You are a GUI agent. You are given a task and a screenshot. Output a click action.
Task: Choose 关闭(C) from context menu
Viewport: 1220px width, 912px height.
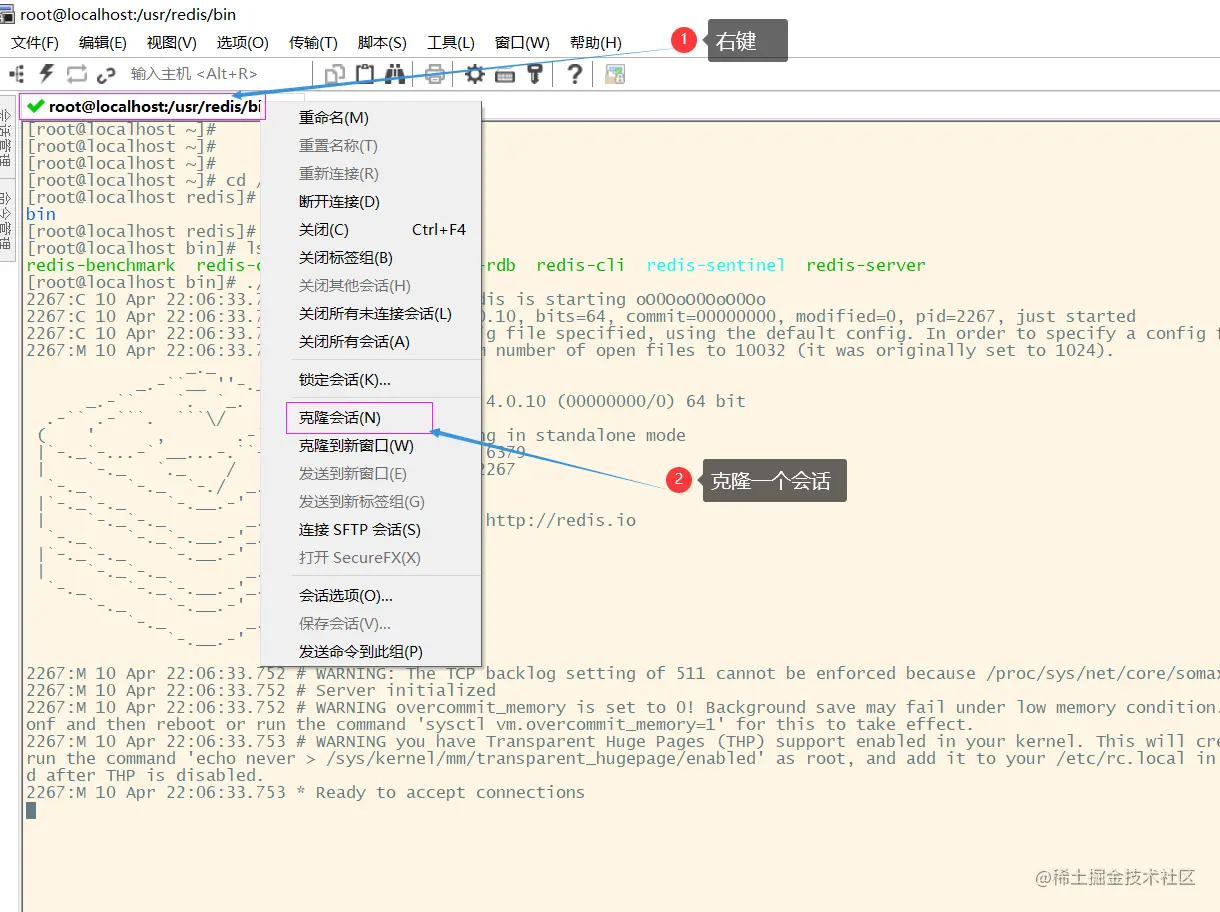[x=371, y=230]
